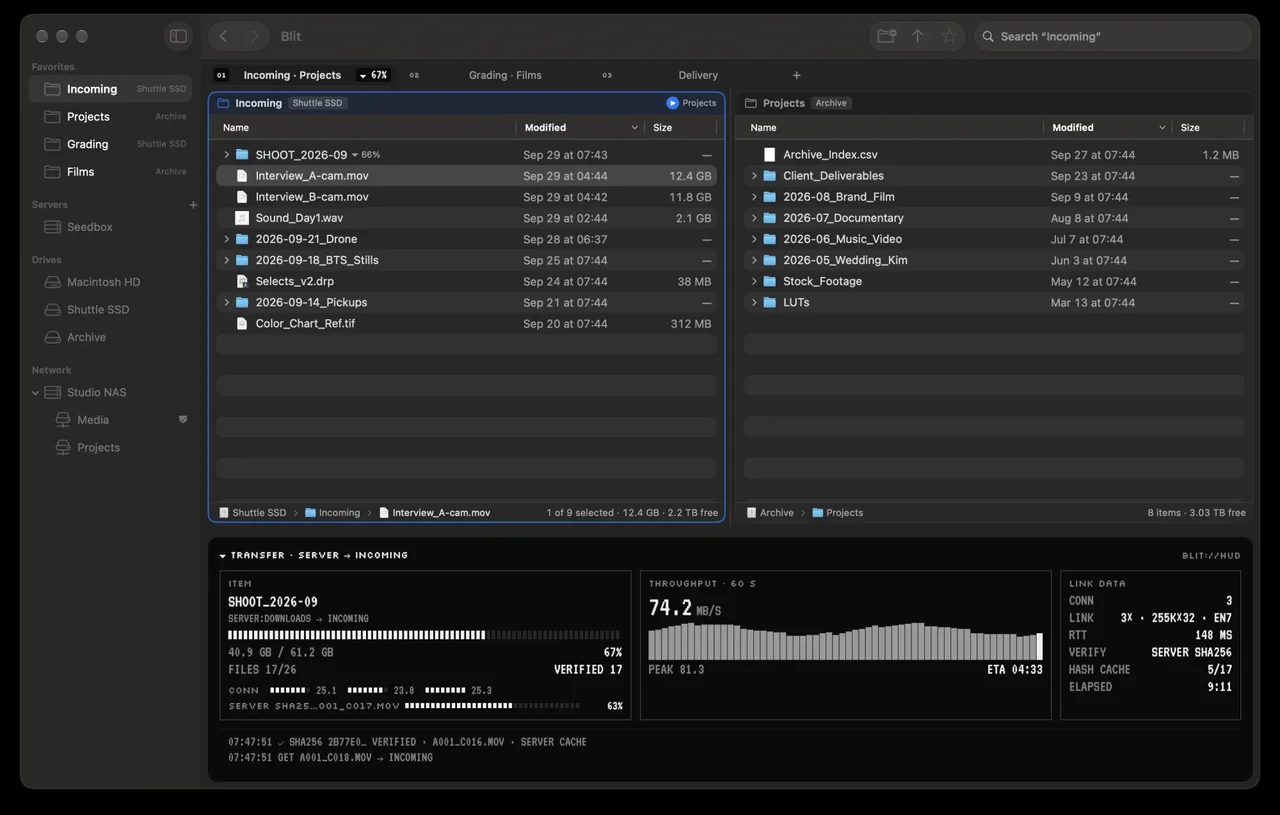The image size is (1280, 815).
Task: Expand the 2026-09-14_Pickups folder
Action: coord(227,302)
